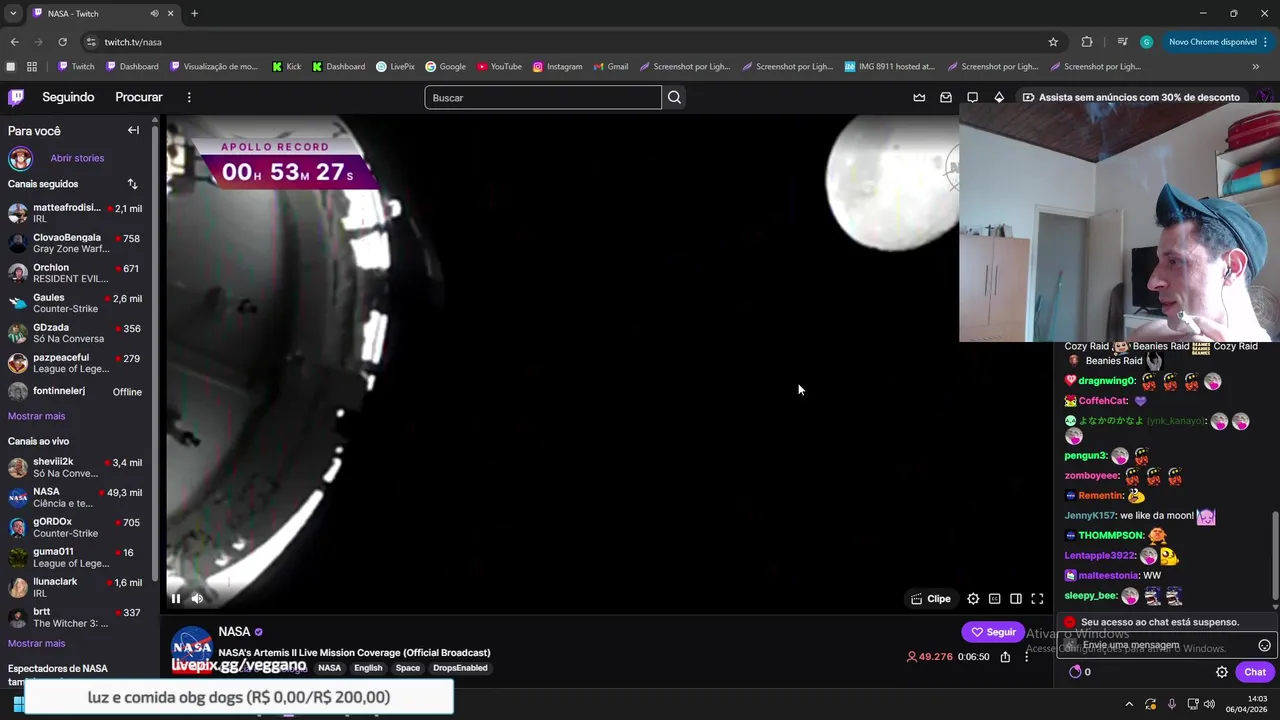Viewport: 1280px width, 720px height.
Task: Open LivePix bookmark
Action: (395, 67)
